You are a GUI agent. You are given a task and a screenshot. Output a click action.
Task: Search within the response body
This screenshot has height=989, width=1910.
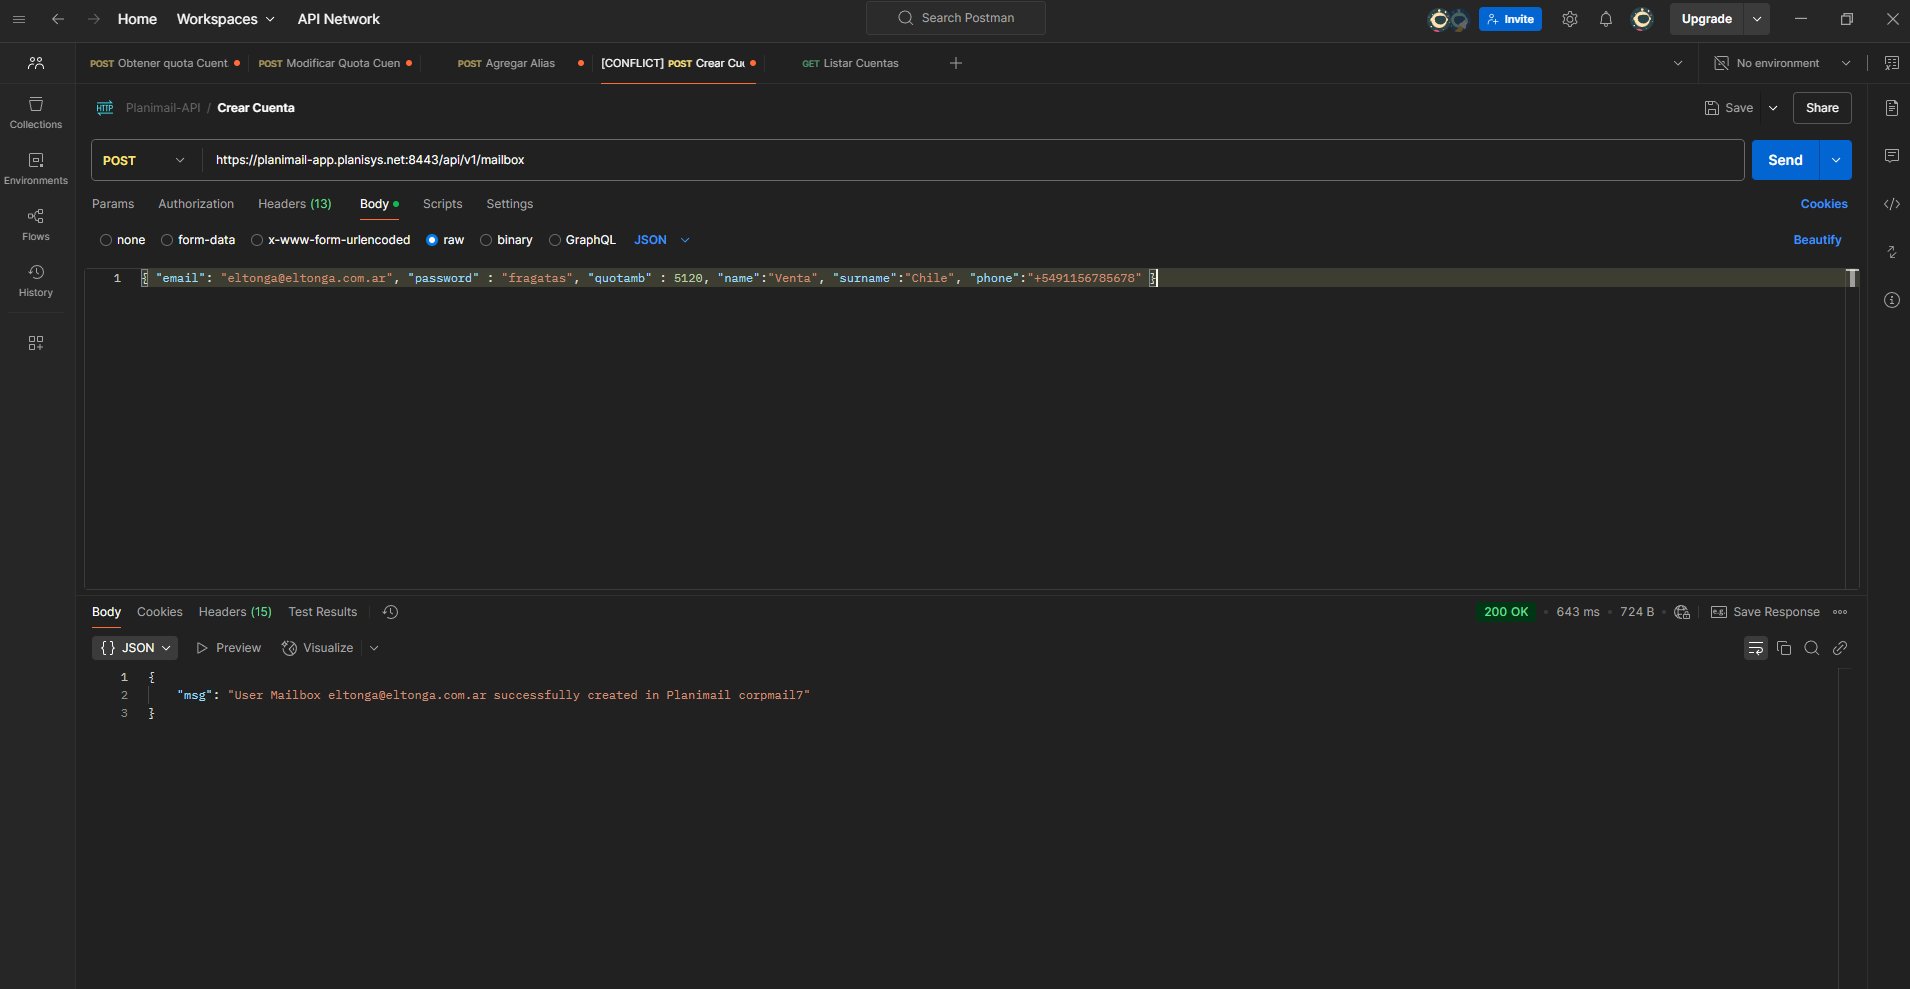pos(1812,648)
